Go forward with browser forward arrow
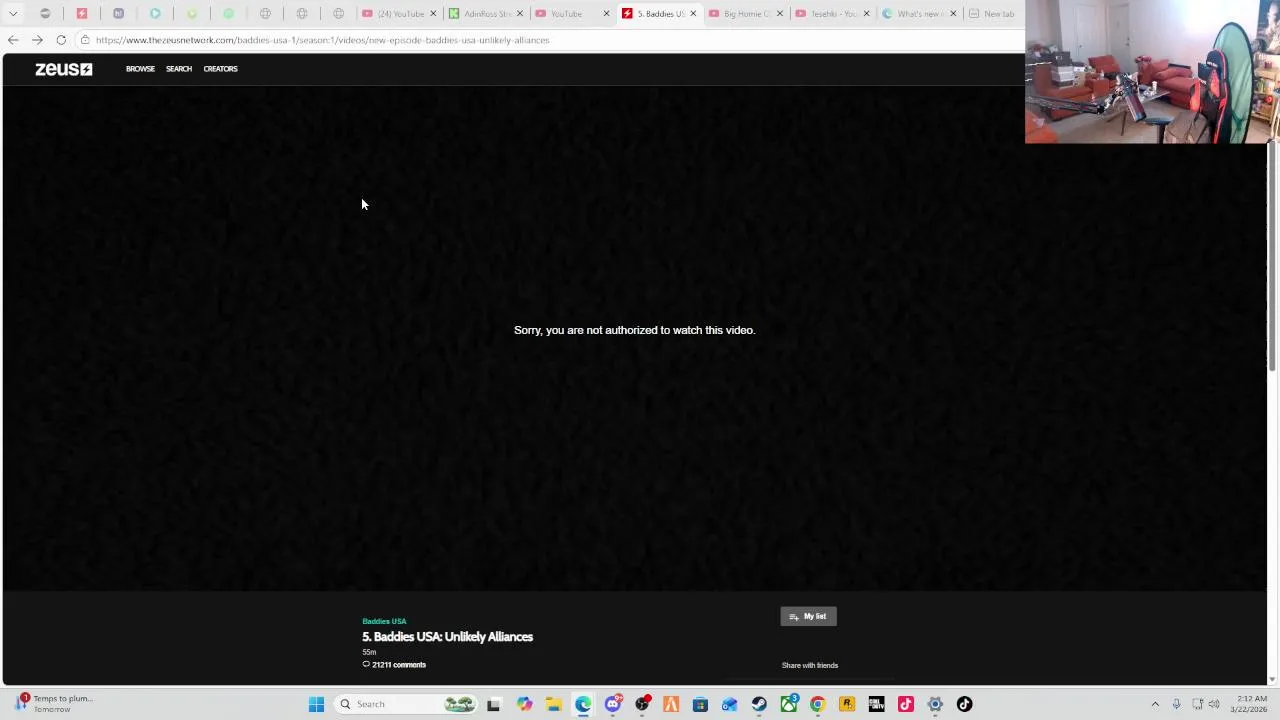Viewport: 1280px width, 720px height. point(37,40)
